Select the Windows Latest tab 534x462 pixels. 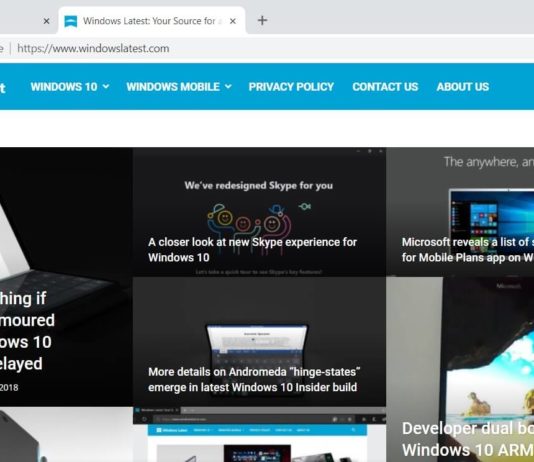tap(152, 21)
